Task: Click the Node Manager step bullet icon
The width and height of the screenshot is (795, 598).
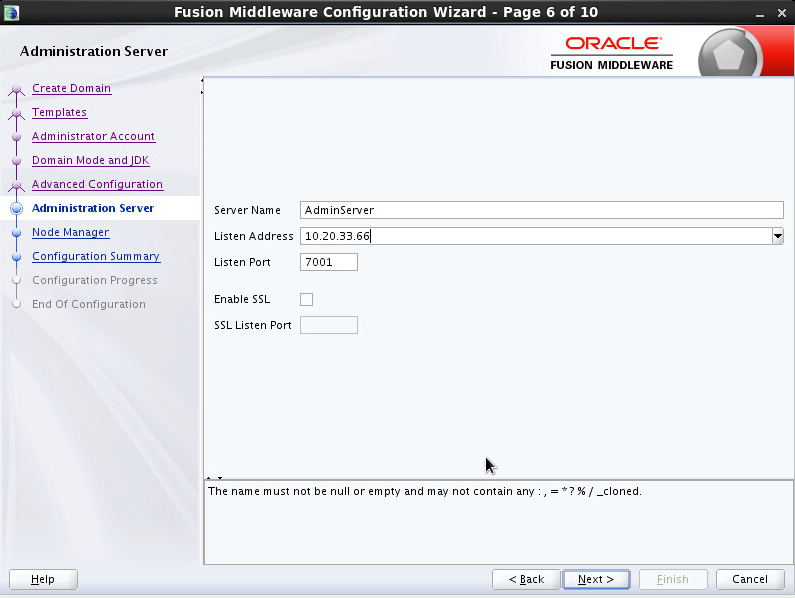Action: (16, 233)
